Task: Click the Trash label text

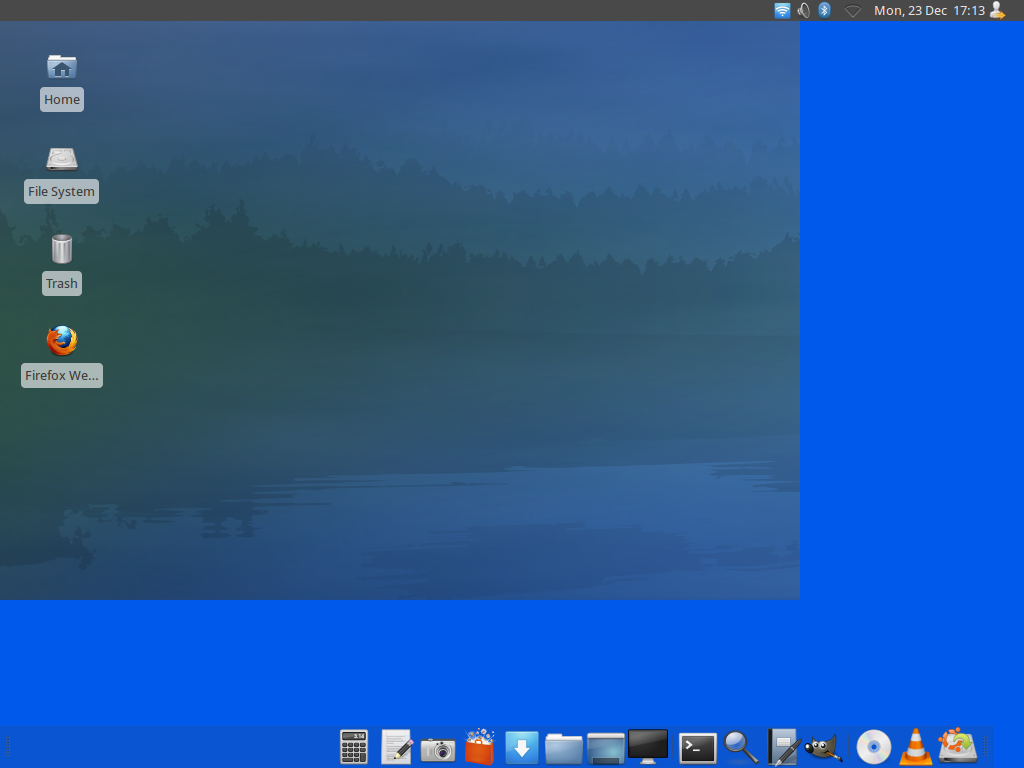Action: point(62,283)
